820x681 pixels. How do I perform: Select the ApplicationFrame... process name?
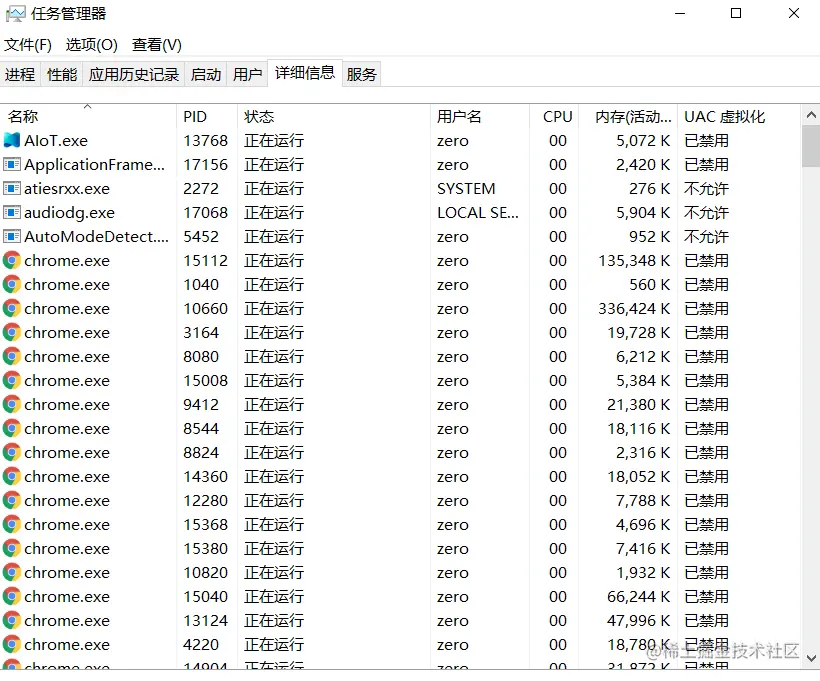pos(95,165)
